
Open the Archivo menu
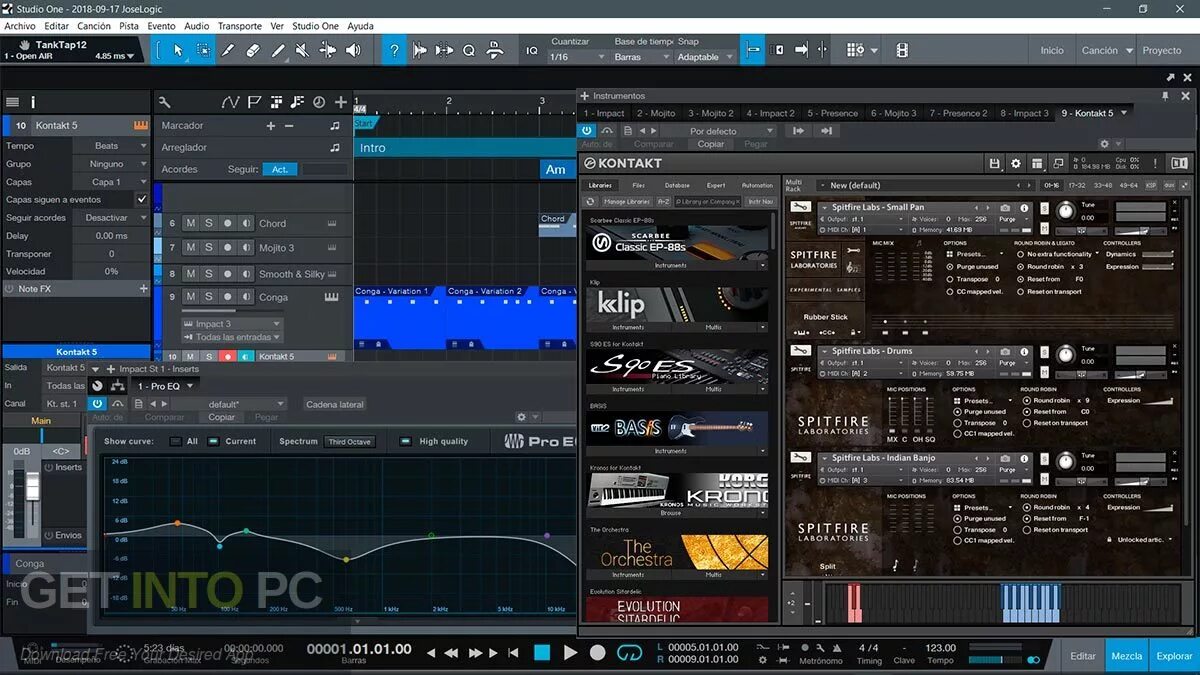pos(20,26)
